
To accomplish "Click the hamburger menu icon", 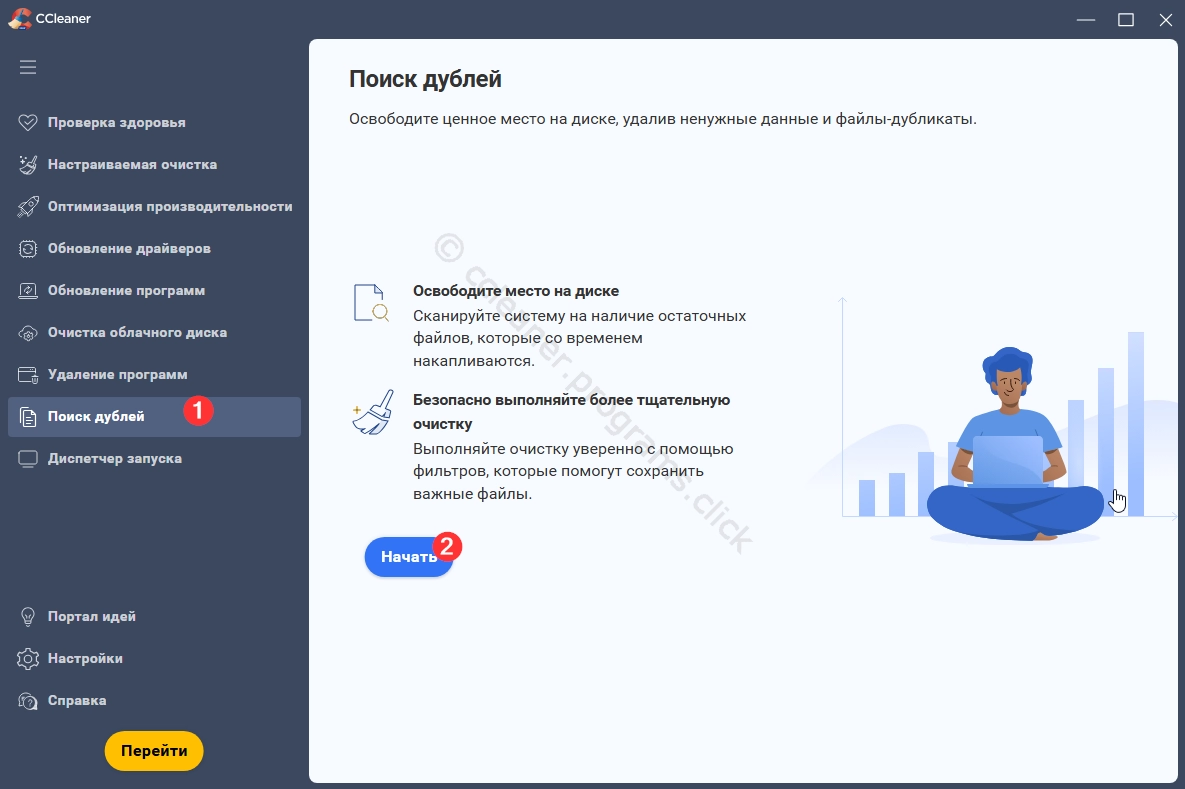I will pos(28,67).
